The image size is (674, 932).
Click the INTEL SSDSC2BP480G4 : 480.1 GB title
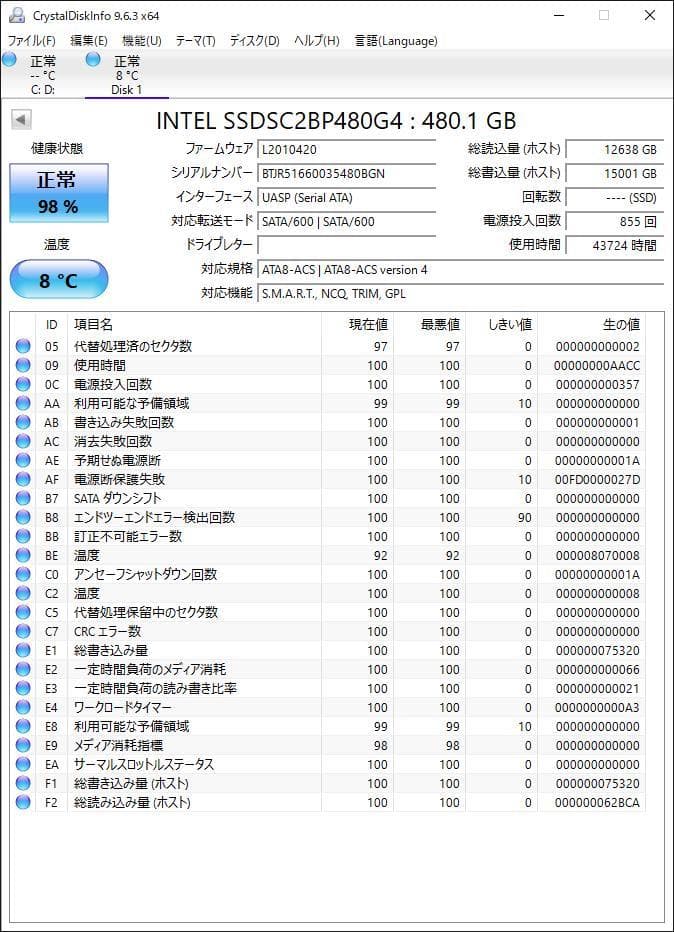pos(336,121)
